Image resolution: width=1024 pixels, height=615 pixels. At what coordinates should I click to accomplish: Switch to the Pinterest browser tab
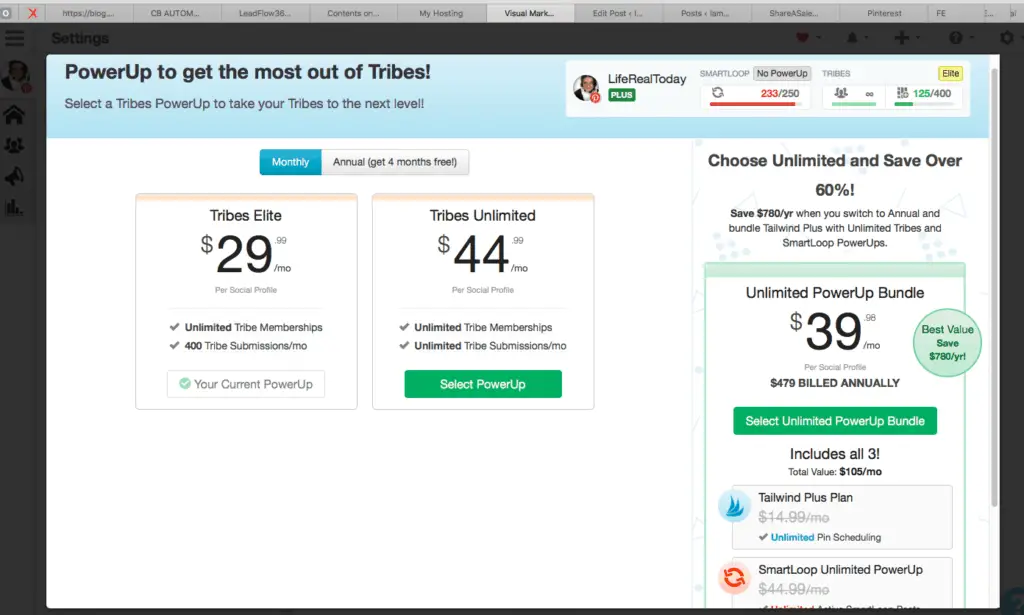[884, 13]
